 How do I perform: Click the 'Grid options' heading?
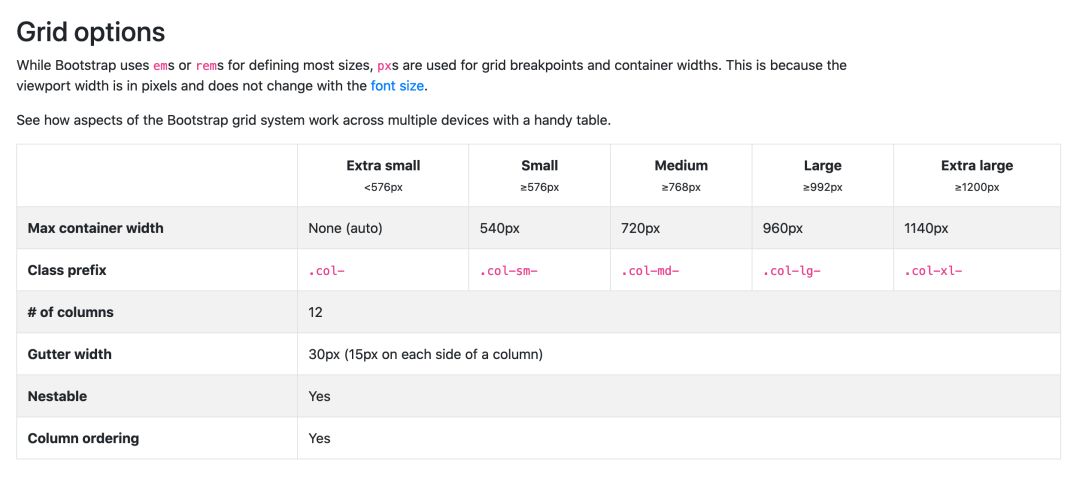point(91,31)
